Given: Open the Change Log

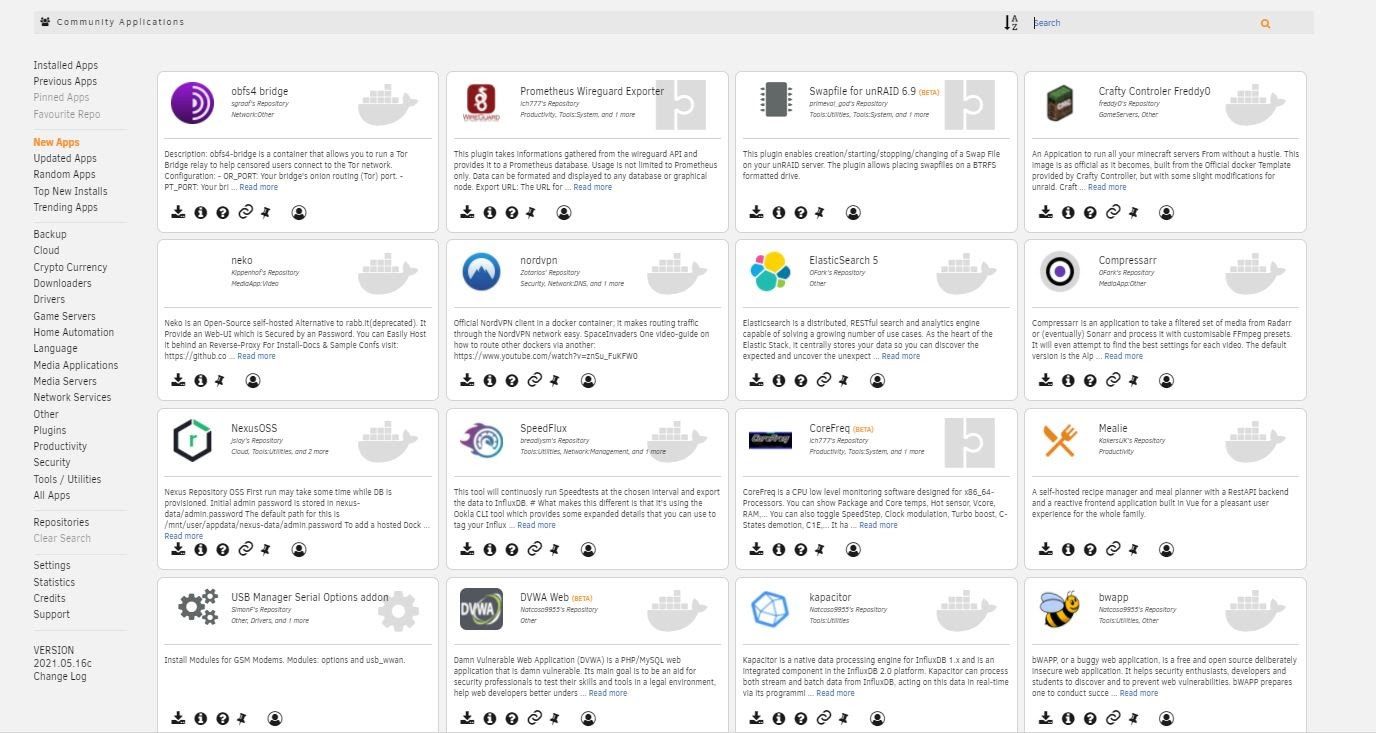Looking at the screenshot, I should click(x=60, y=676).
